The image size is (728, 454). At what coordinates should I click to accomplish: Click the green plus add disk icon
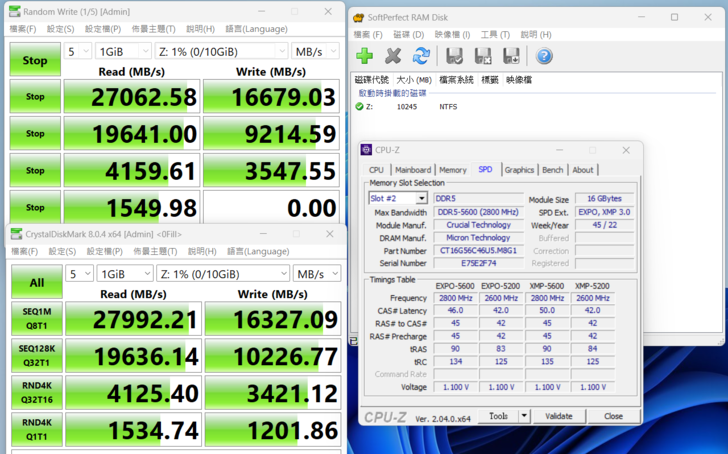pyautogui.click(x=365, y=57)
